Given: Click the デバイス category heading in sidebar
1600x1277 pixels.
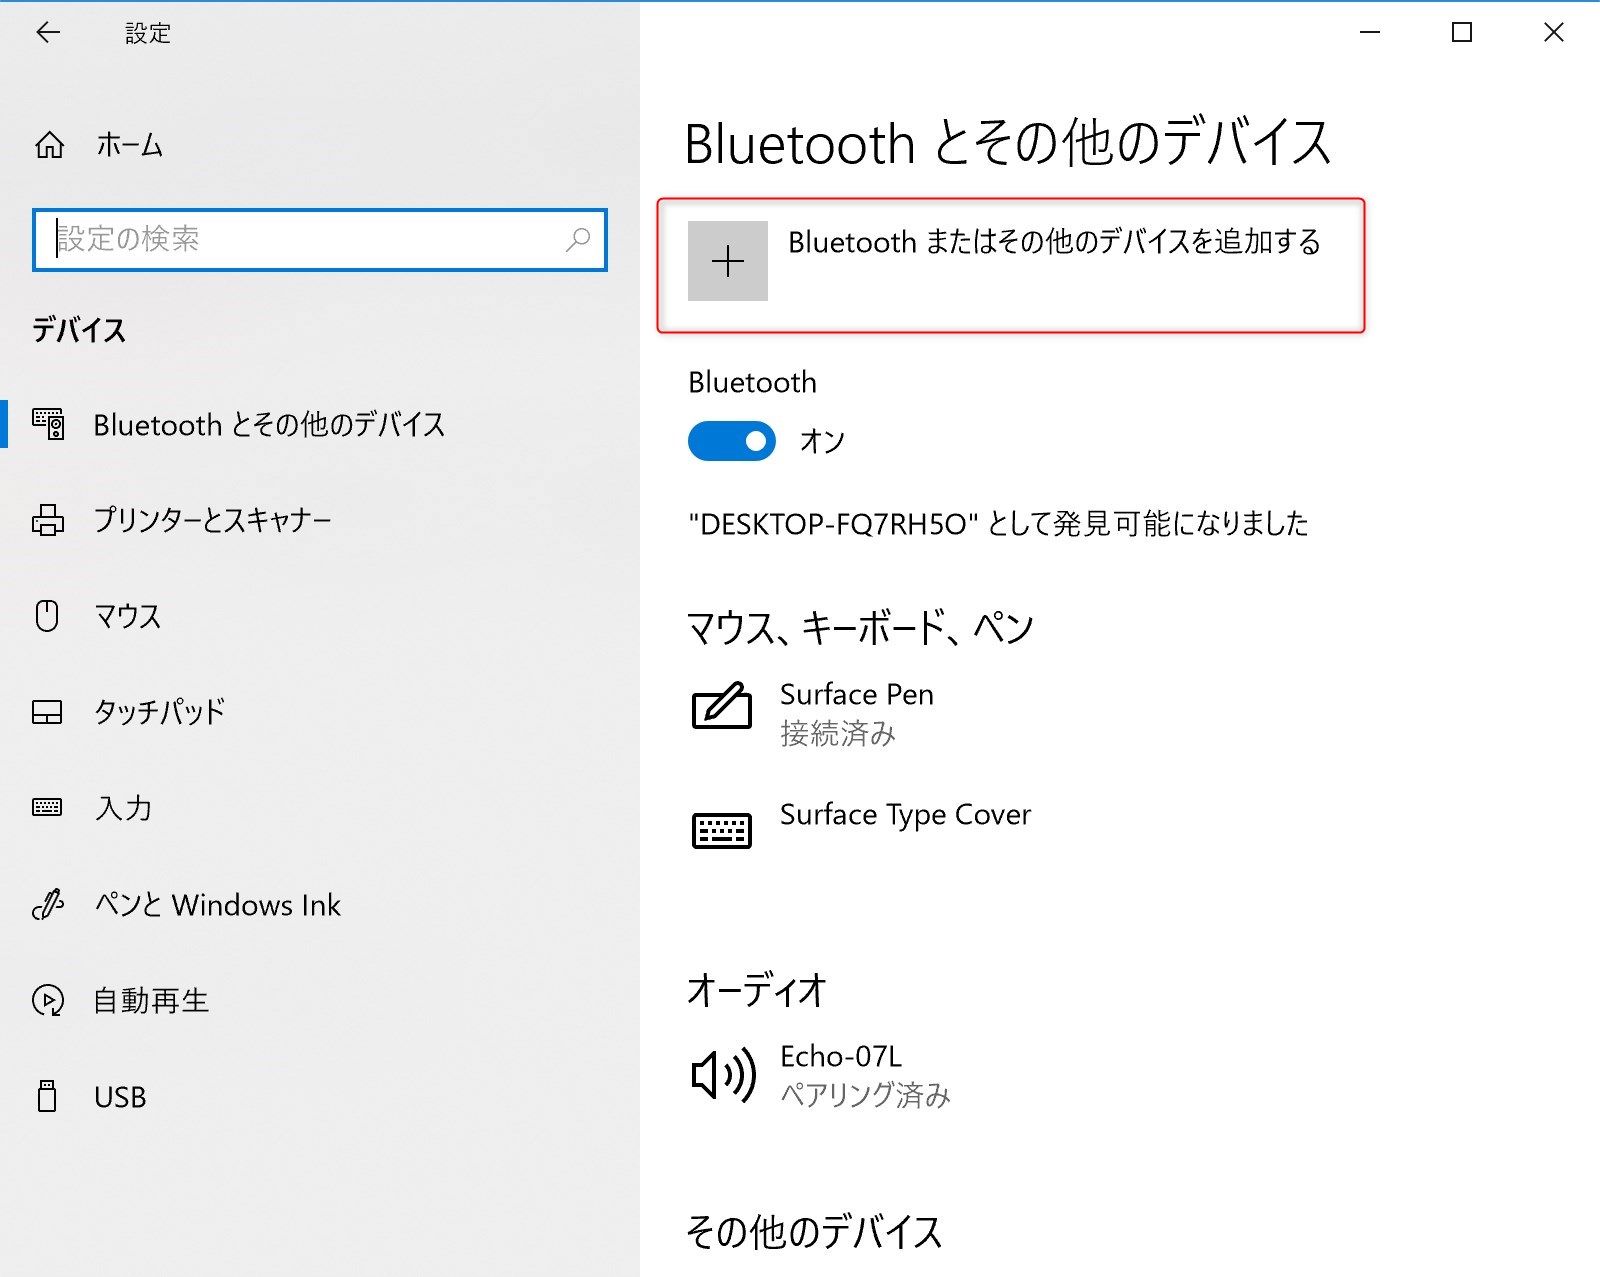Looking at the screenshot, I should [79, 330].
